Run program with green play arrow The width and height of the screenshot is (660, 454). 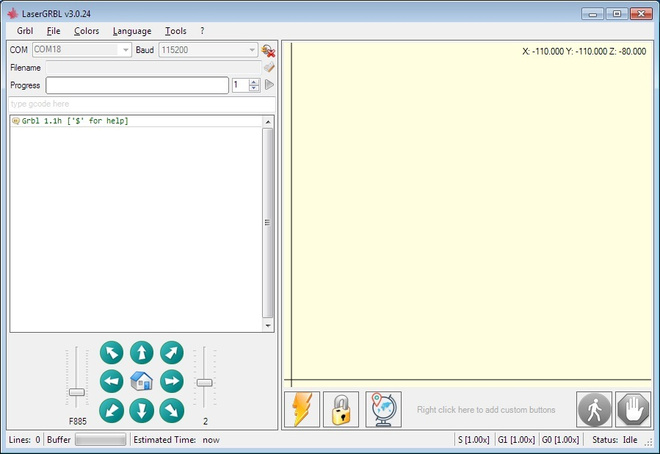pyautogui.click(x=269, y=85)
